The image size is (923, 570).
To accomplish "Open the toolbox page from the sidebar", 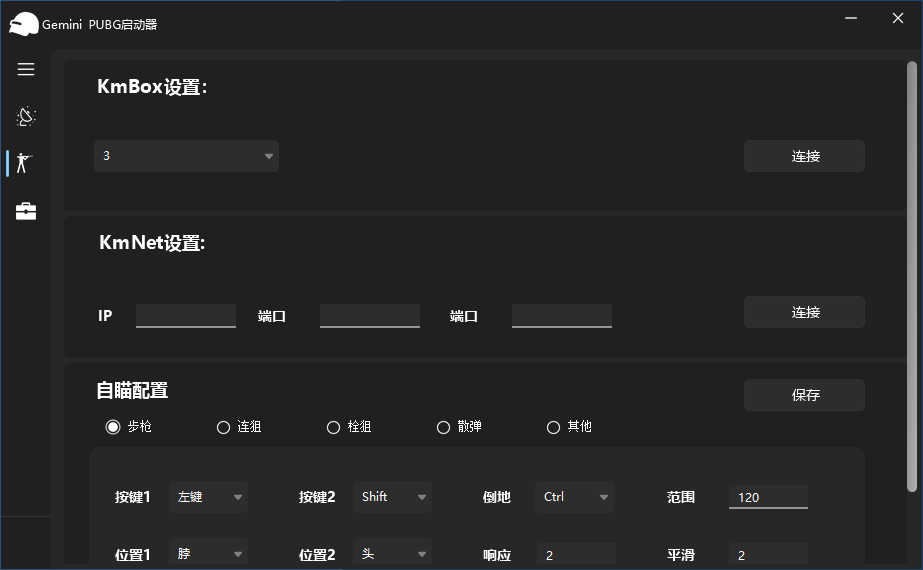I will (26, 211).
